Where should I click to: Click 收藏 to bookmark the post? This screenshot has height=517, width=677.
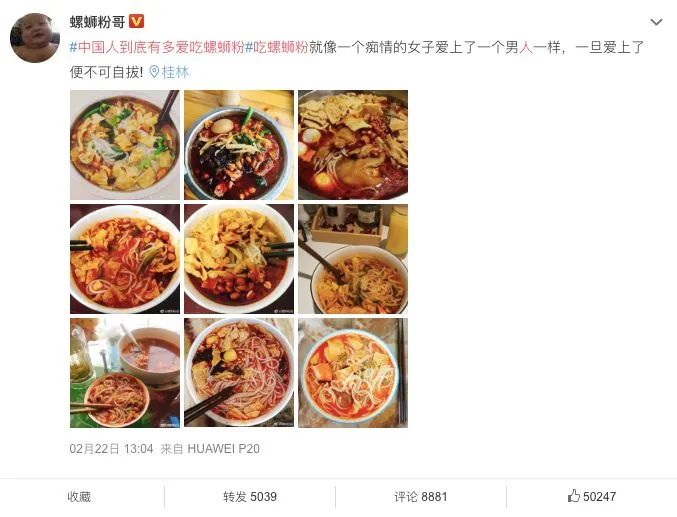pos(79,497)
